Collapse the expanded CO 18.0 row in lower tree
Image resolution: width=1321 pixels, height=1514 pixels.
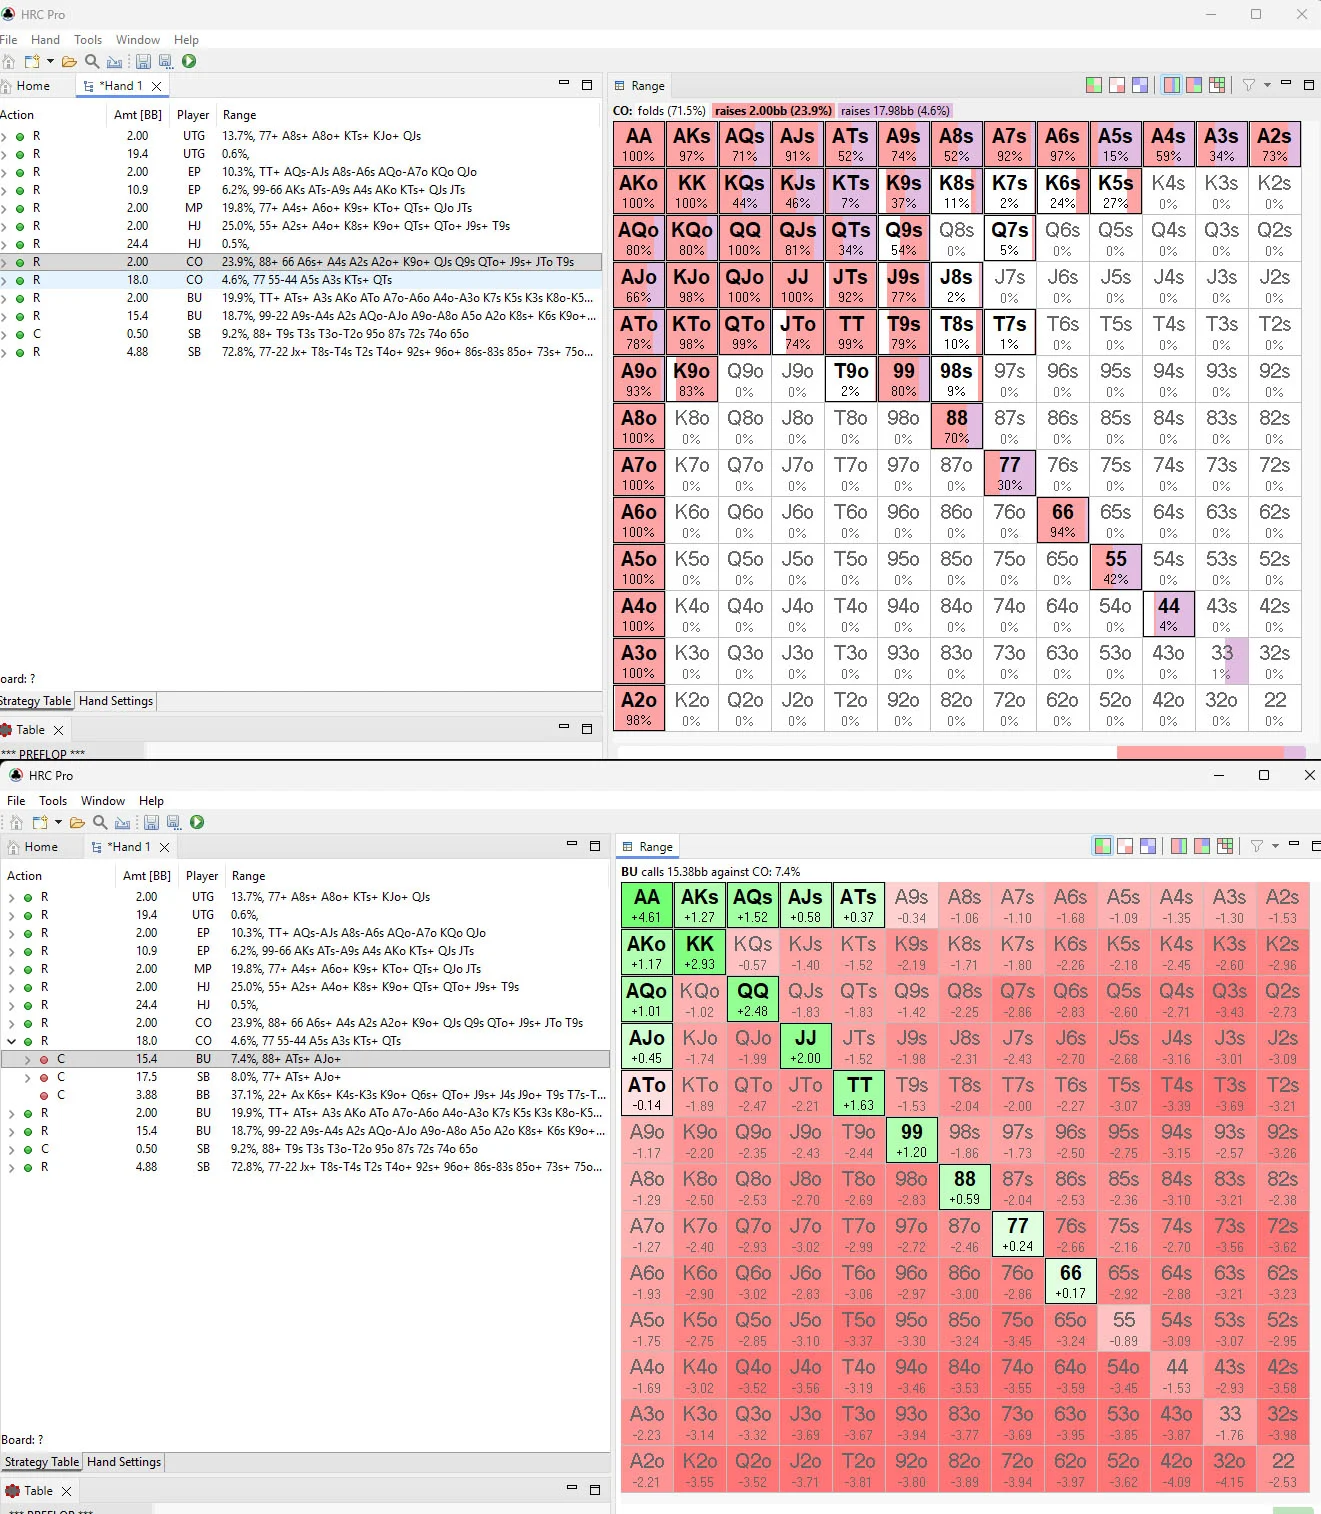pos(11,1041)
